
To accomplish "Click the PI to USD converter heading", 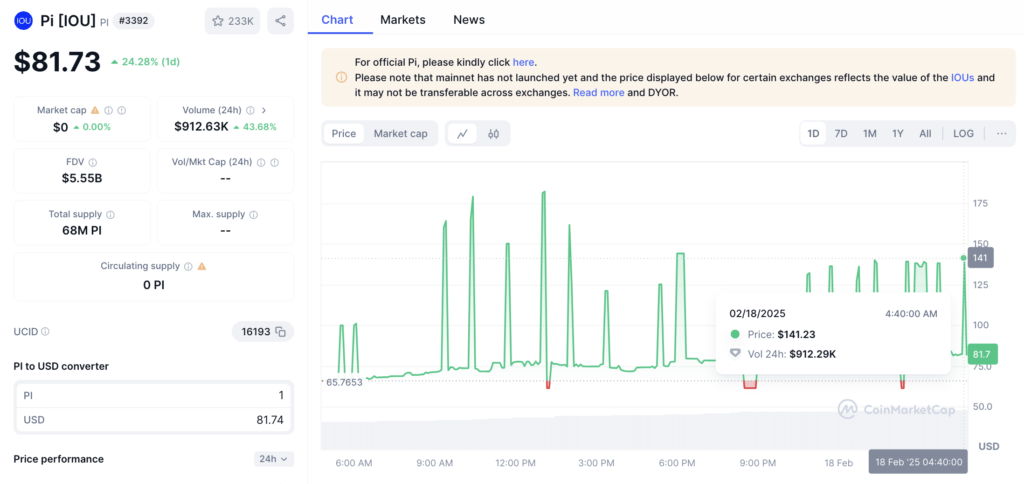I will tap(61, 366).
